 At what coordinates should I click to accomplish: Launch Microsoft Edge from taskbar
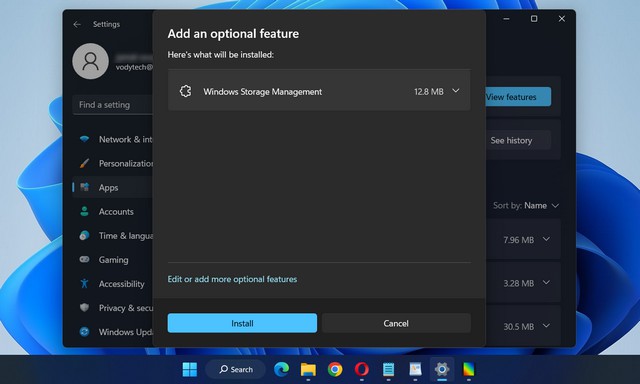[282, 369]
